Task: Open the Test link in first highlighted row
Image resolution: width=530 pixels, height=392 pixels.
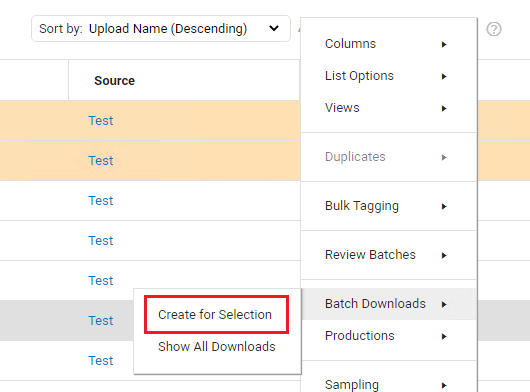Action: coord(101,121)
